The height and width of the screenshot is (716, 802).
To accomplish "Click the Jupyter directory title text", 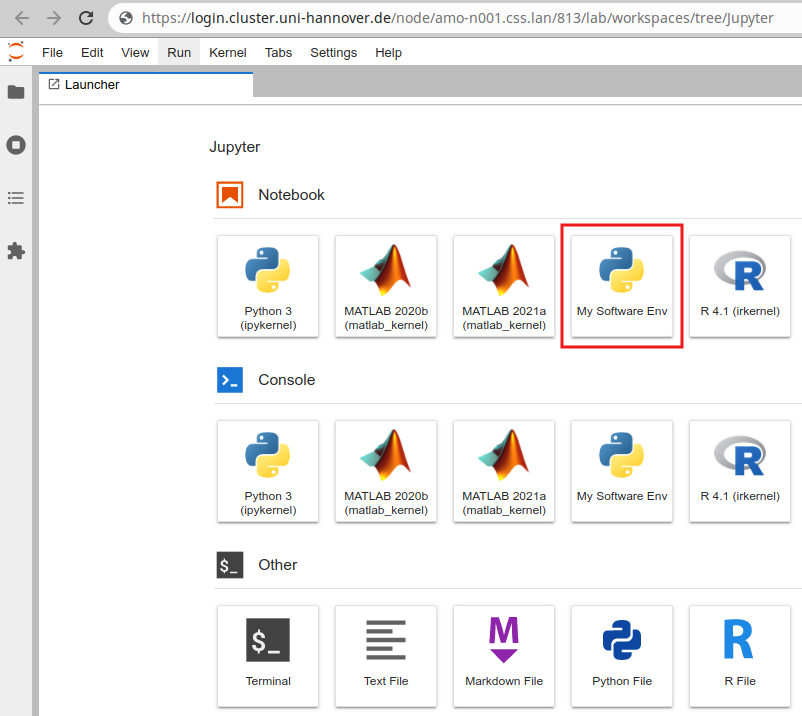I will point(235,147).
